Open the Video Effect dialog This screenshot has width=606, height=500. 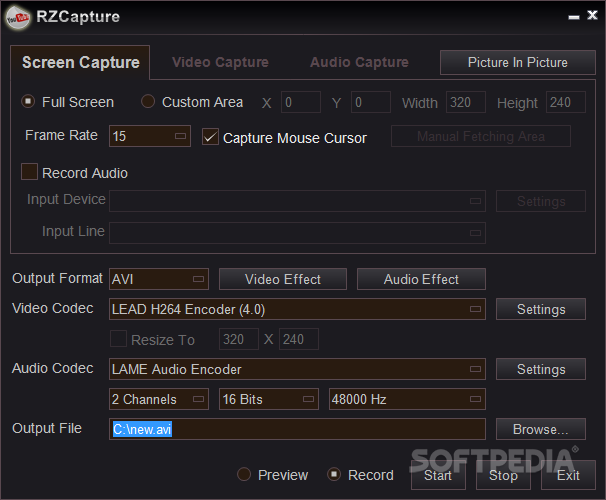pos(283,279)
